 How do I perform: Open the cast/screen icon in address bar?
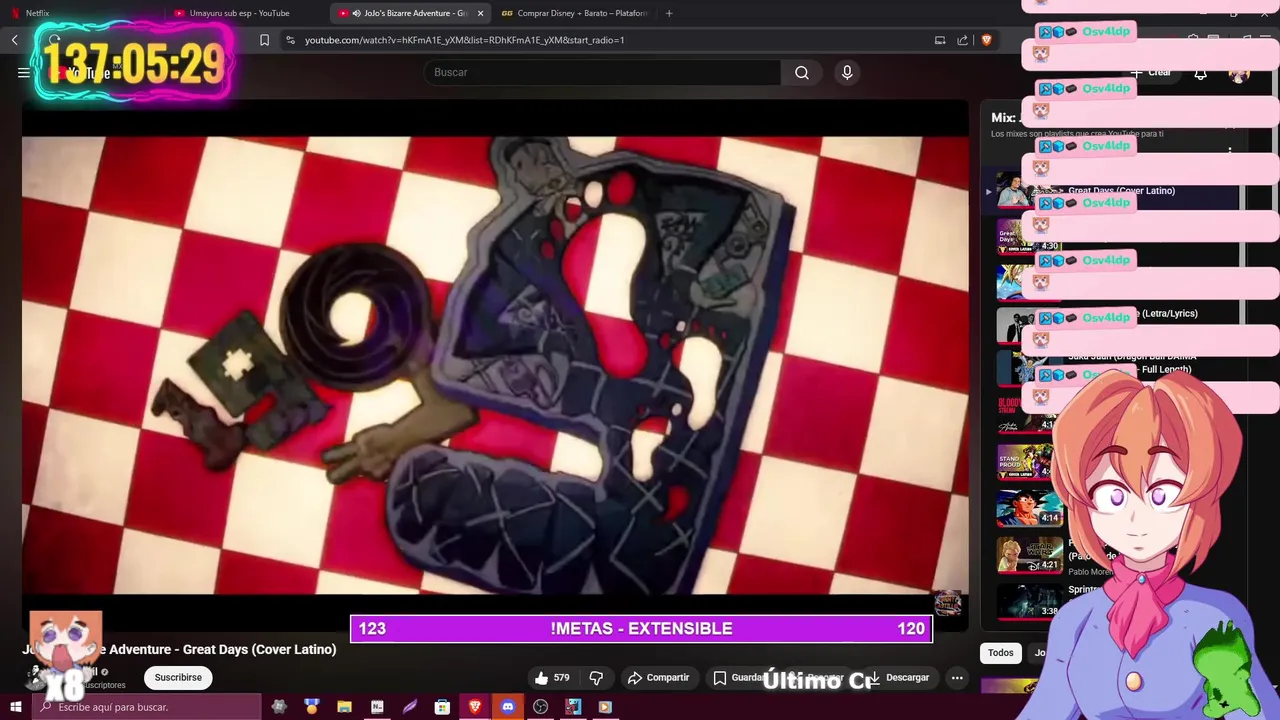[x=940, y=40]
